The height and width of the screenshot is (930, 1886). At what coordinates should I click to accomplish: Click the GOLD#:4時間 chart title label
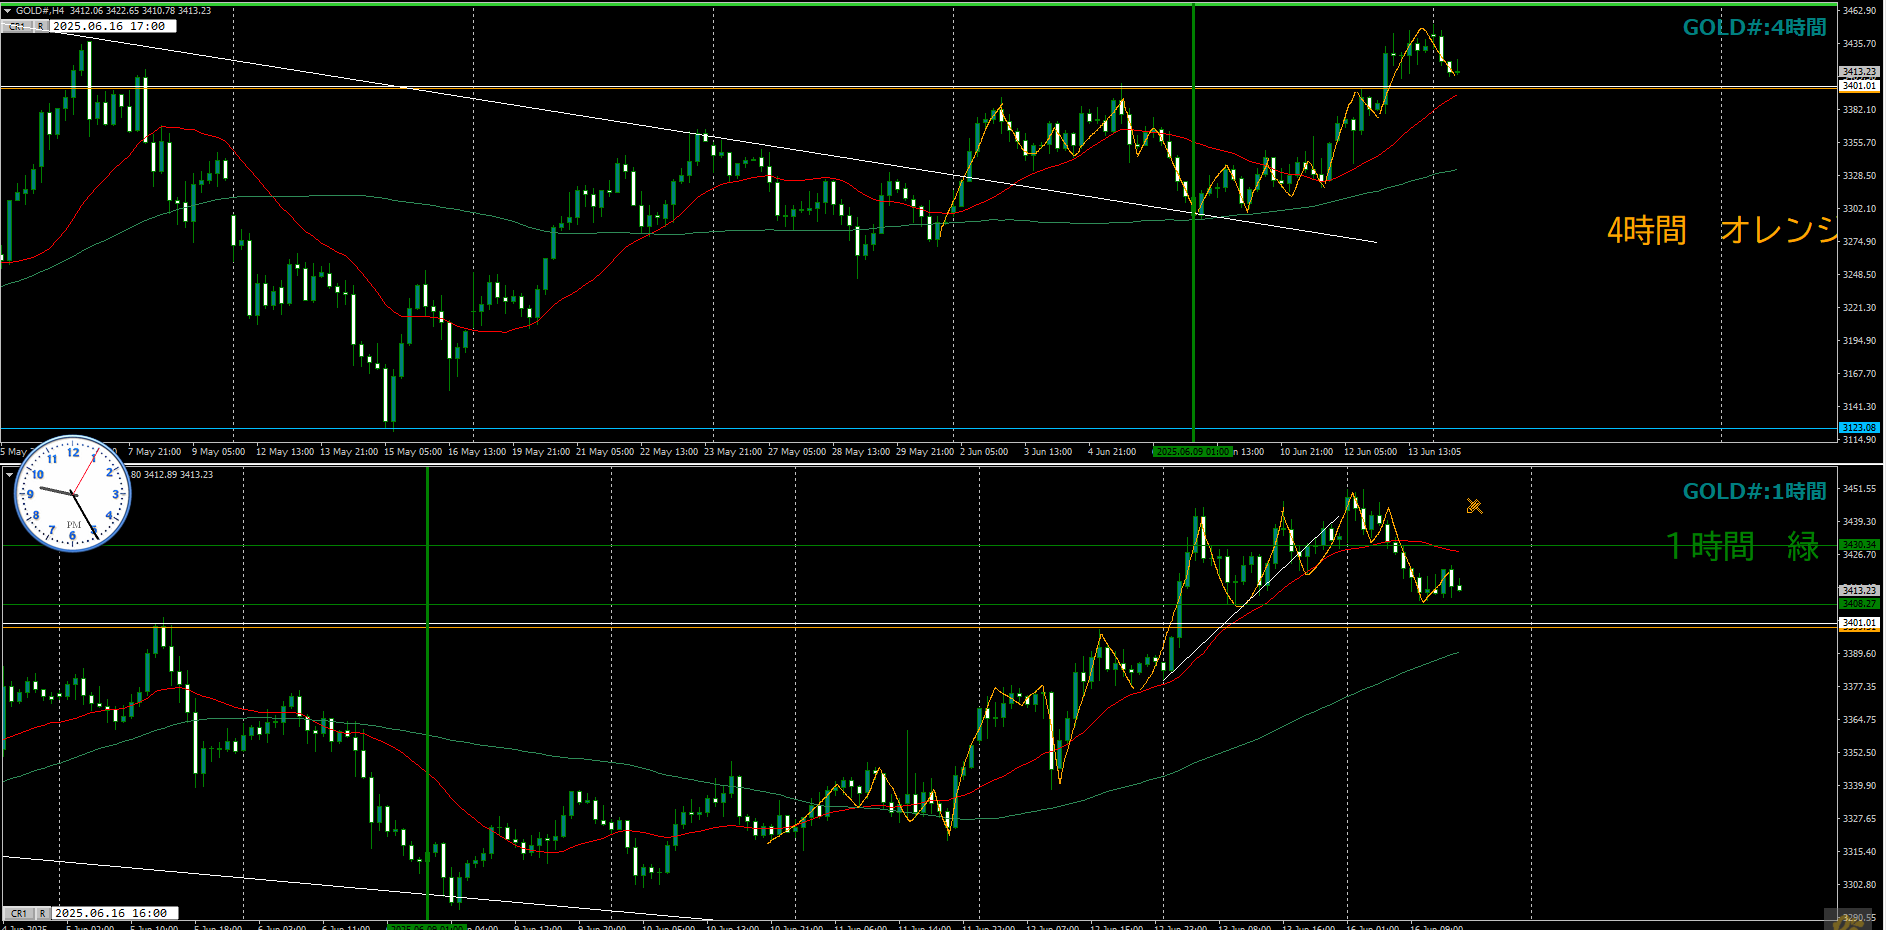click(x=1754, y=28)
